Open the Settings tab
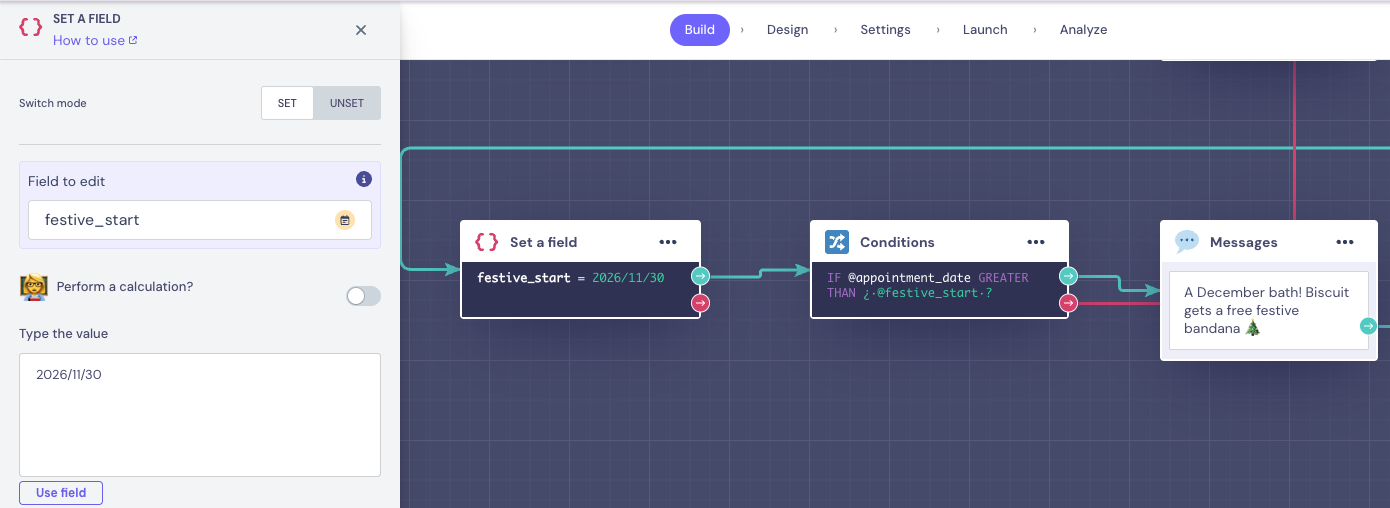The width and height of the screenshot is (1390, 508). [x=885, y=30]
